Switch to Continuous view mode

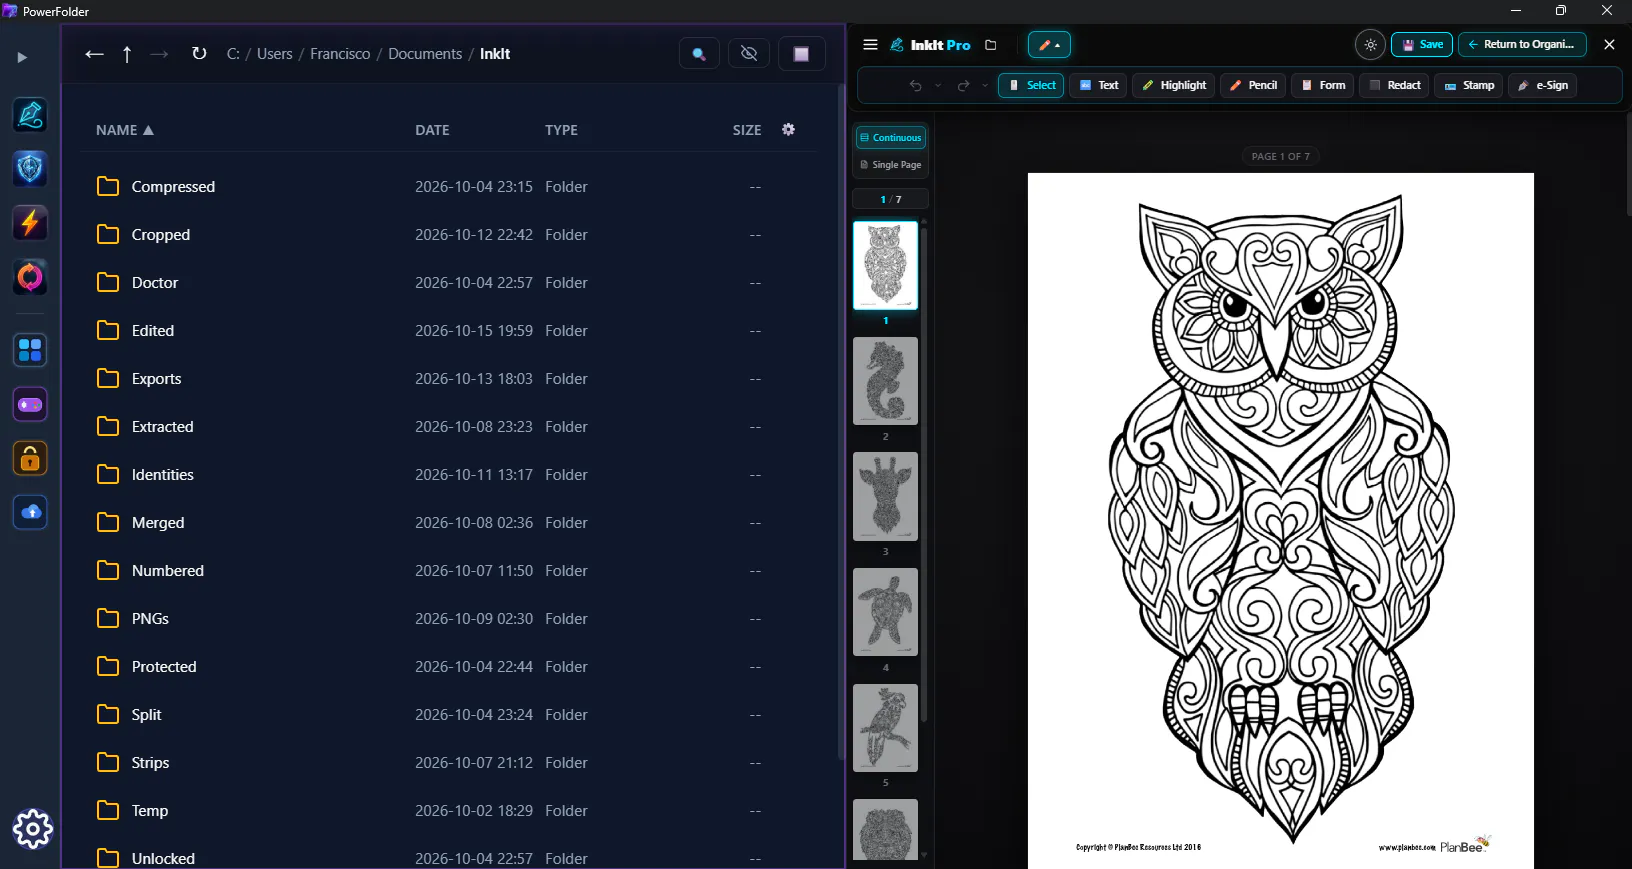click(890, 138)
